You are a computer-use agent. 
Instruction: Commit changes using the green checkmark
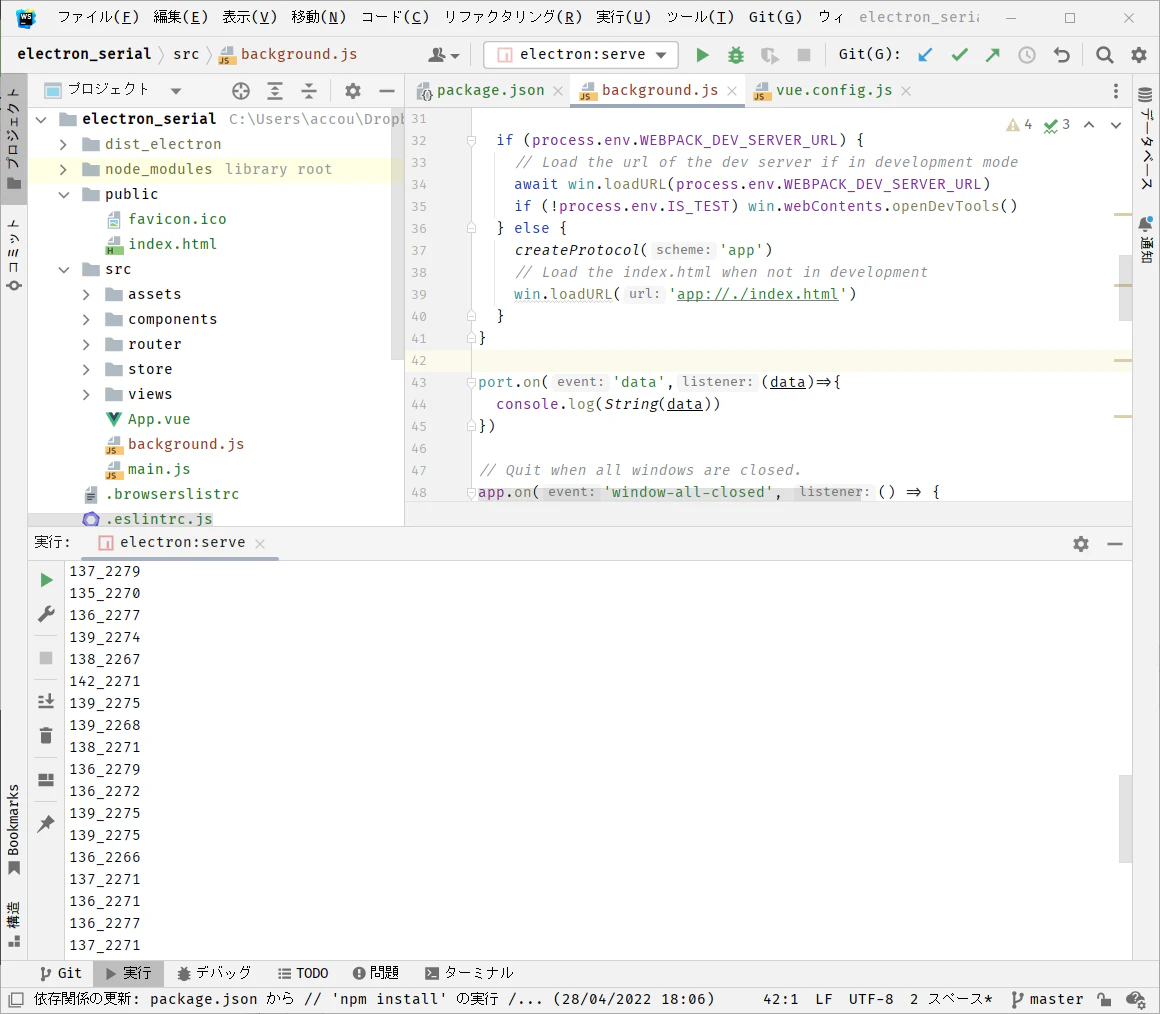(960, 55)
